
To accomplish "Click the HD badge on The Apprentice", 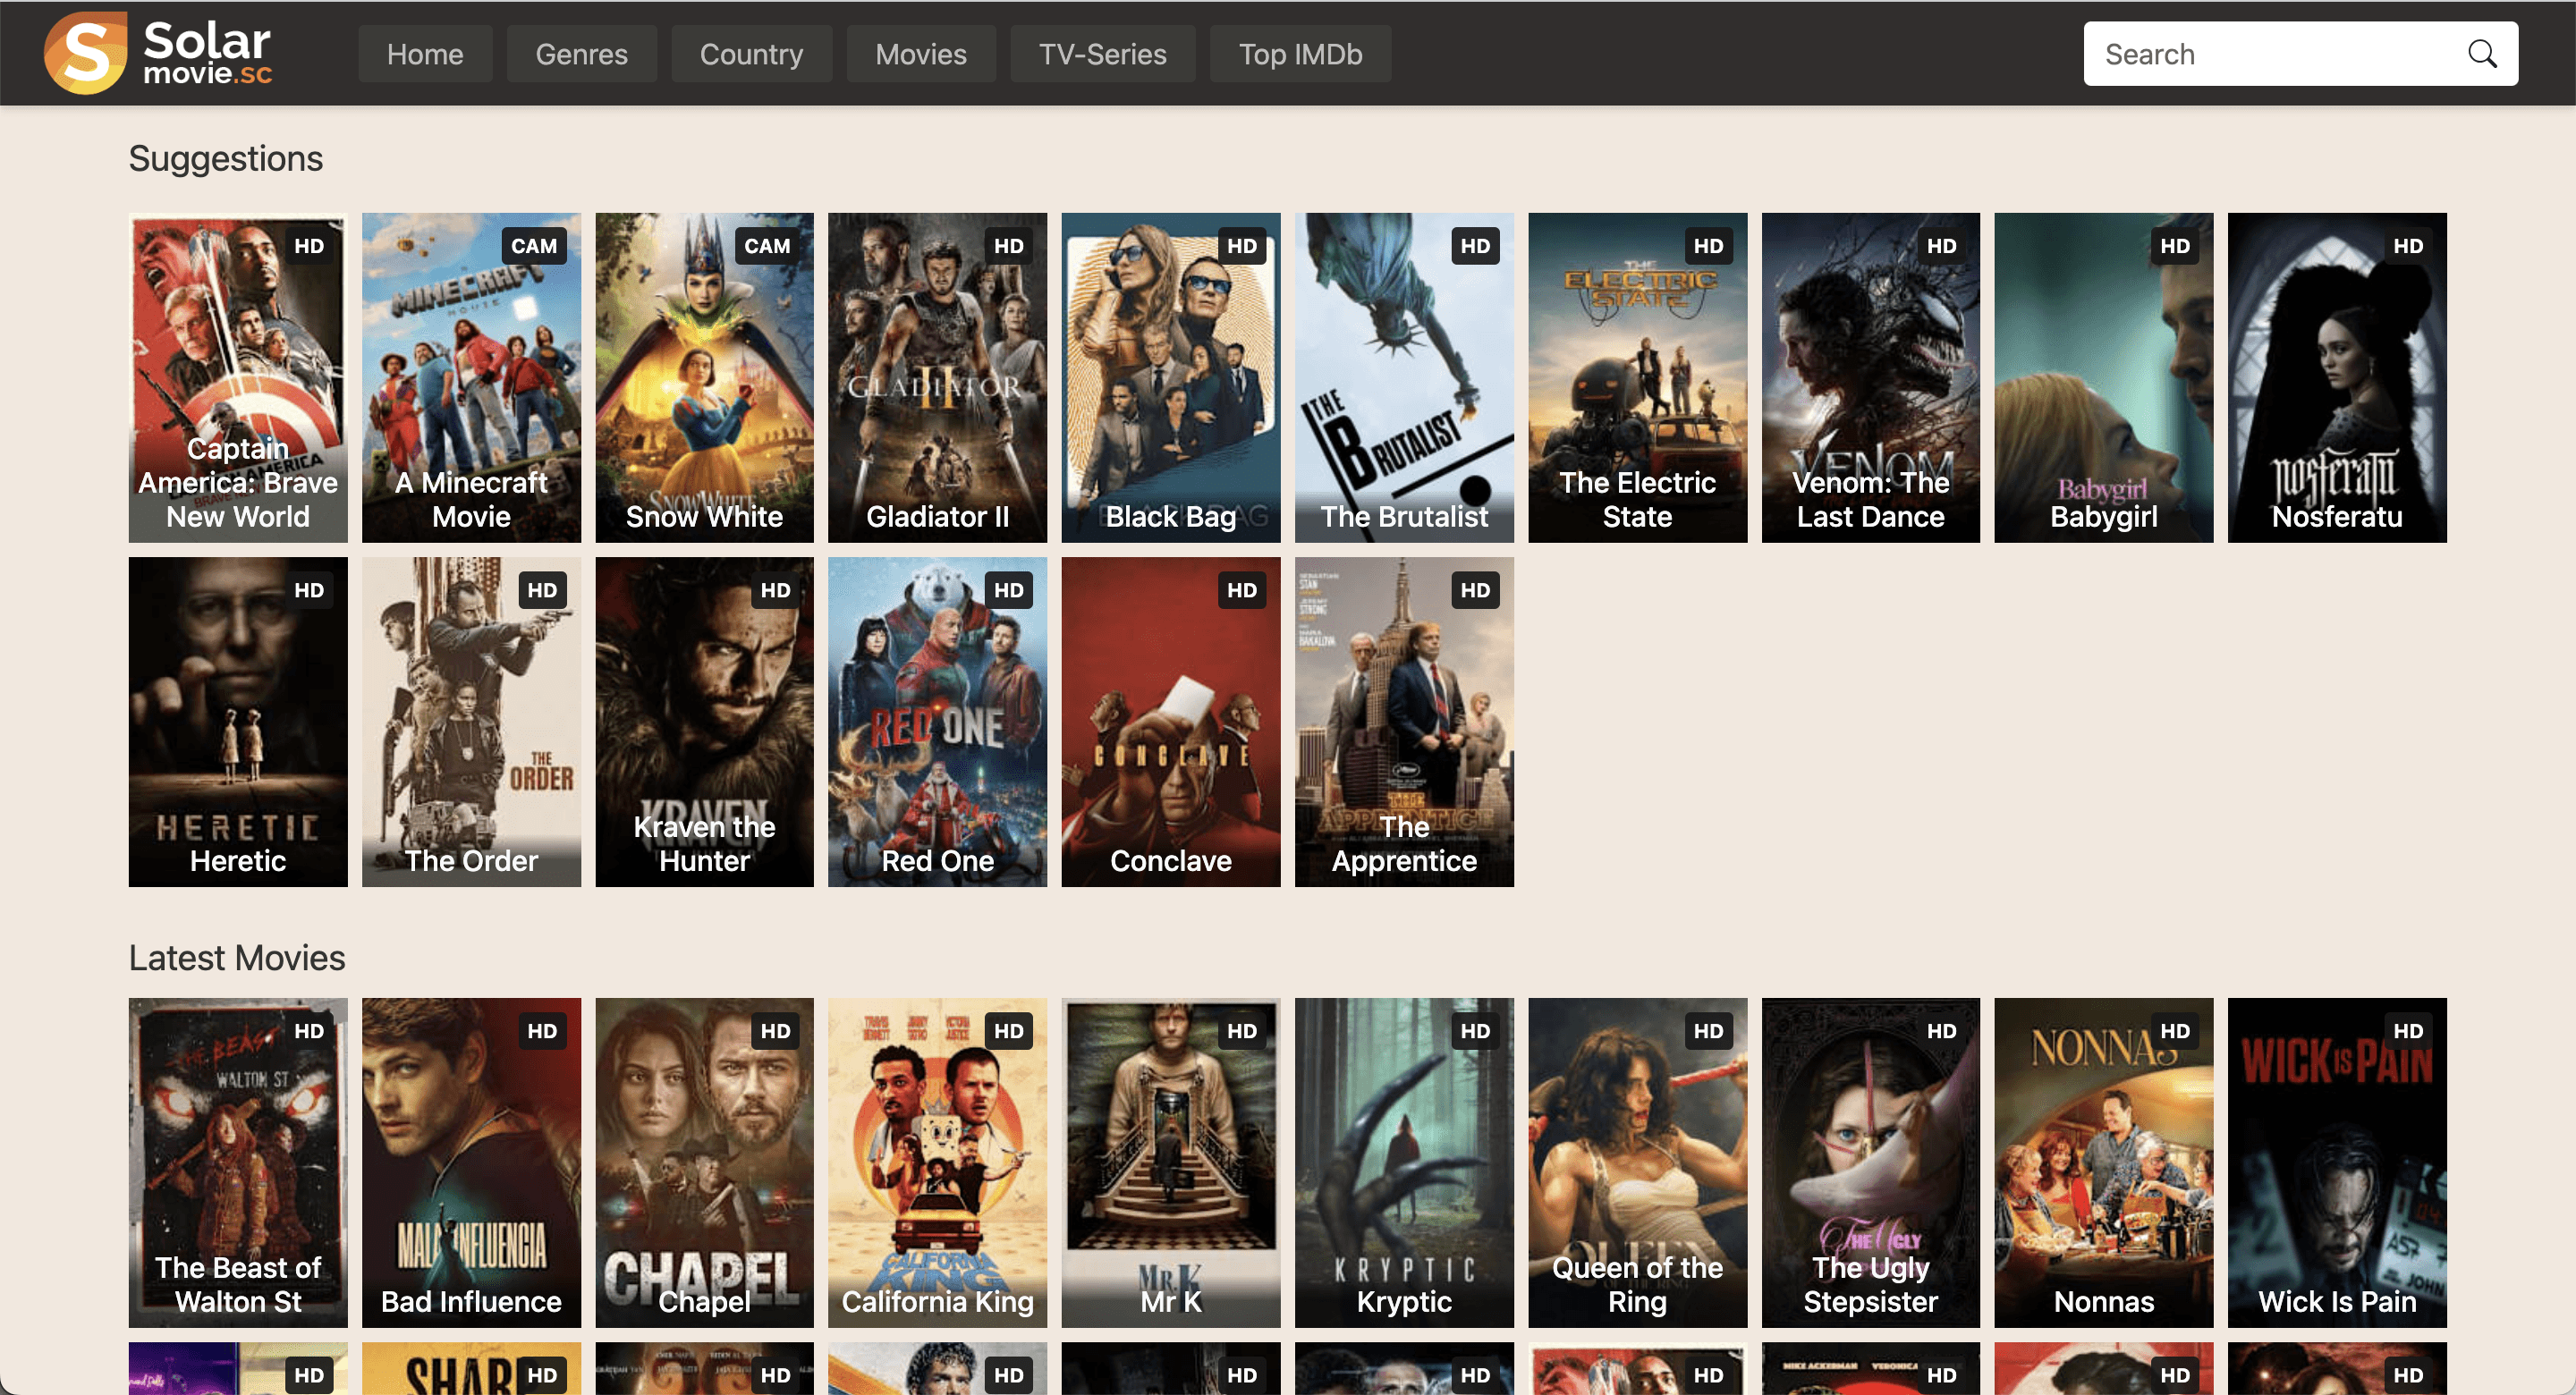I will point(1475,590).
